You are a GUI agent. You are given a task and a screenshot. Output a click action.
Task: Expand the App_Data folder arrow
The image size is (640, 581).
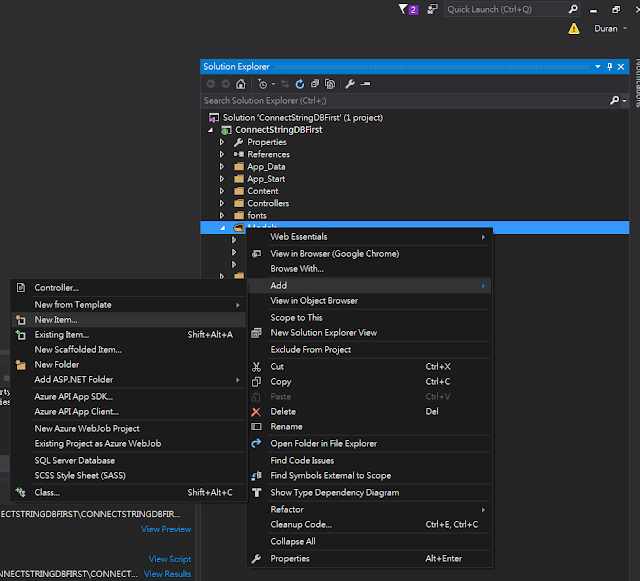(222, 167)
